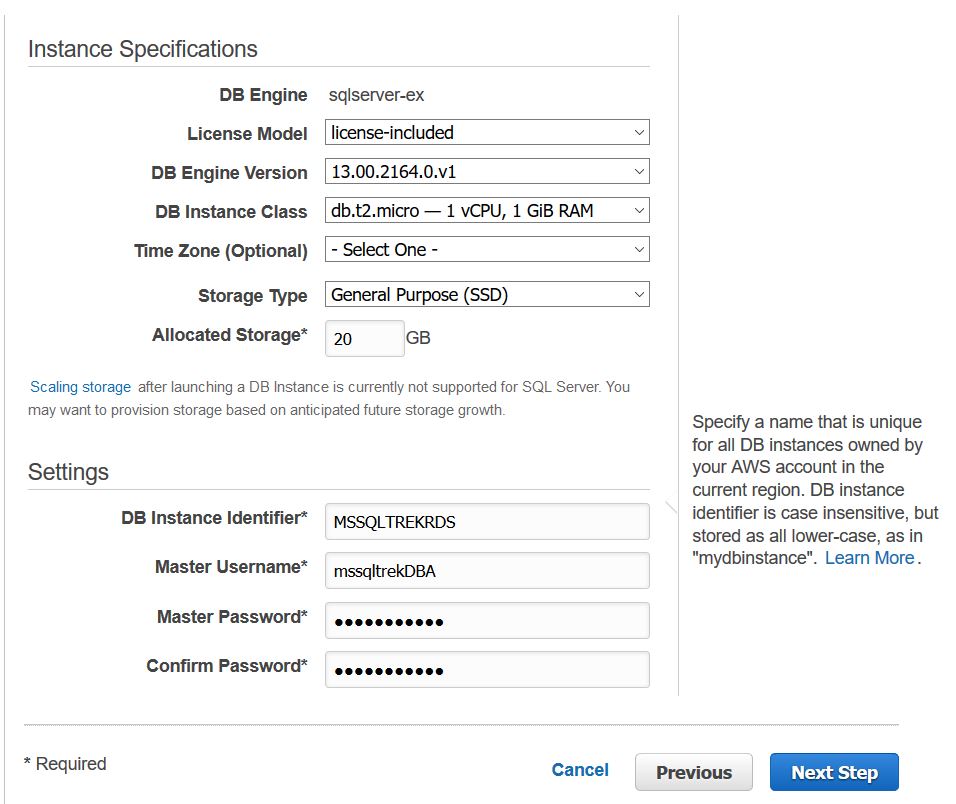Viewport: 956px width, 804px height.
Task: Click the Allocated Storage GB field
Action: (364, 339)
